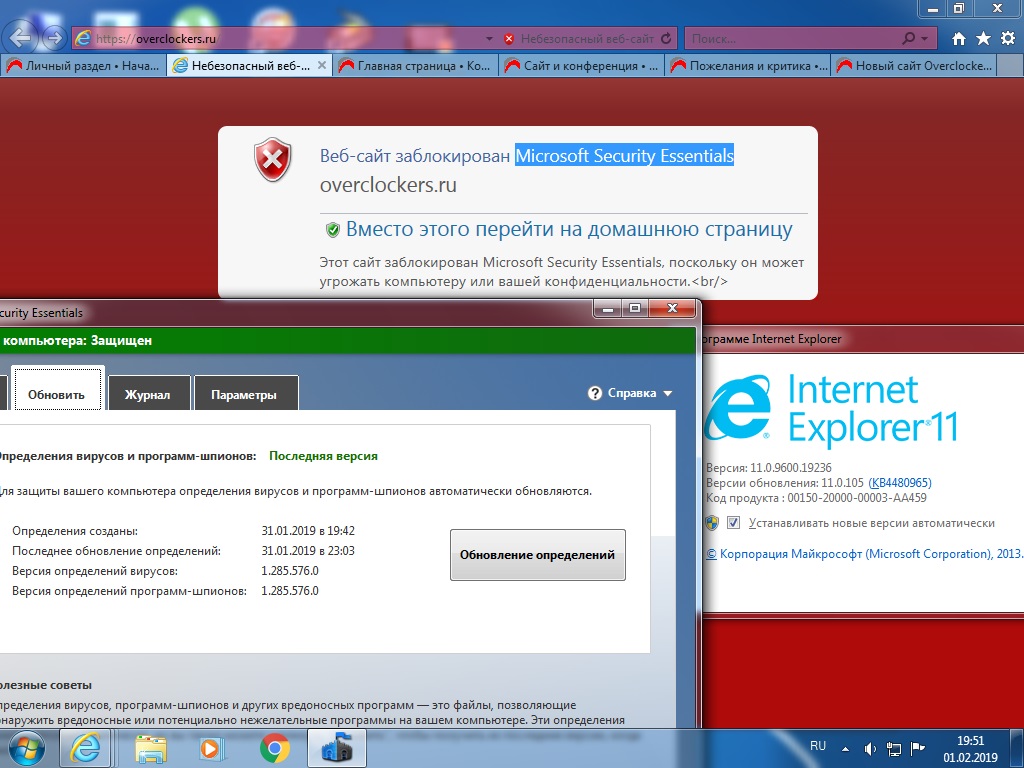Open the Tools gear menu
1024x768 pixels.
coord(1008,39)
